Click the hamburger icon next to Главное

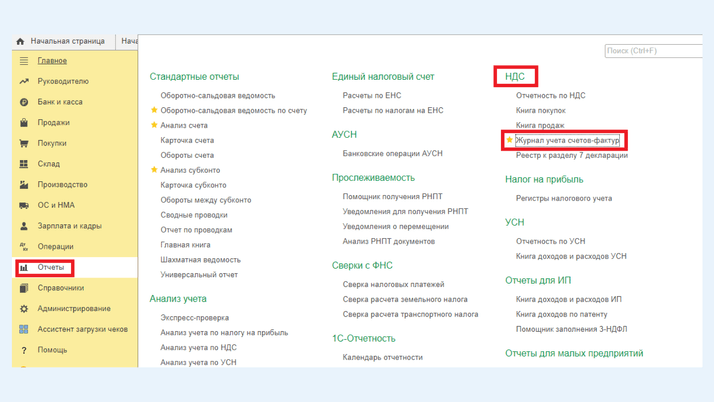(24, 61)
